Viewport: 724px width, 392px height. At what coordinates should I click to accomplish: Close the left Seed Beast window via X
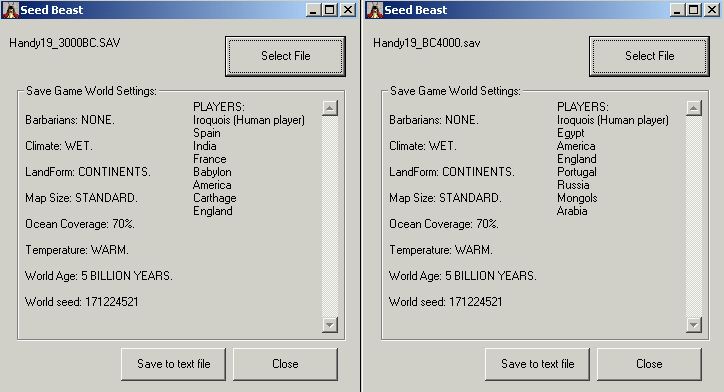(x=348, y=10)
